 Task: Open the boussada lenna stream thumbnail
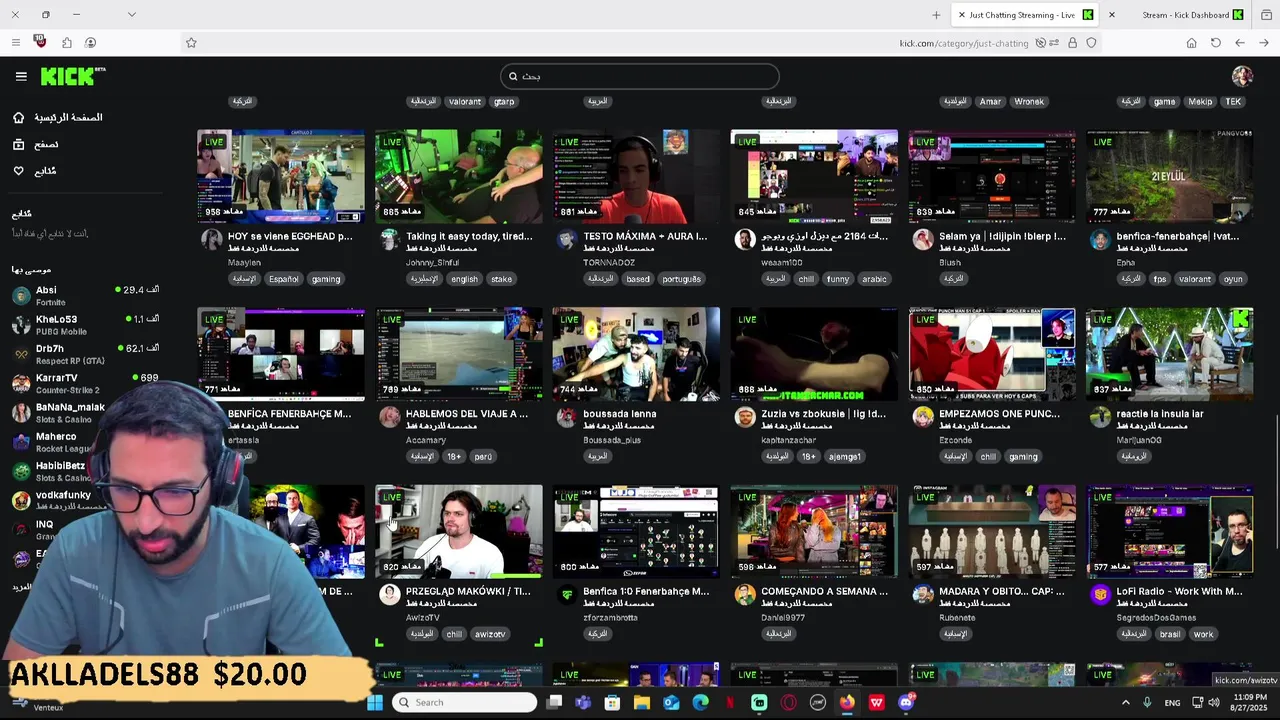pyautogui.click(x=636, y=354)
